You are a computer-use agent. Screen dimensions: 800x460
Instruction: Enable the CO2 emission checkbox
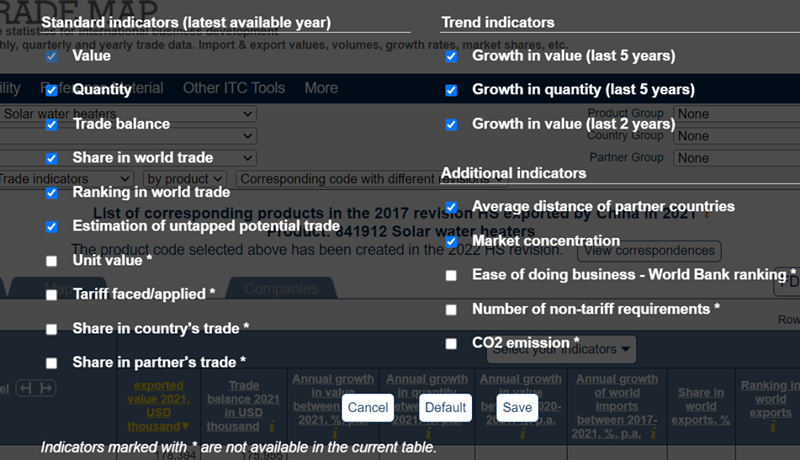[451, 344]
